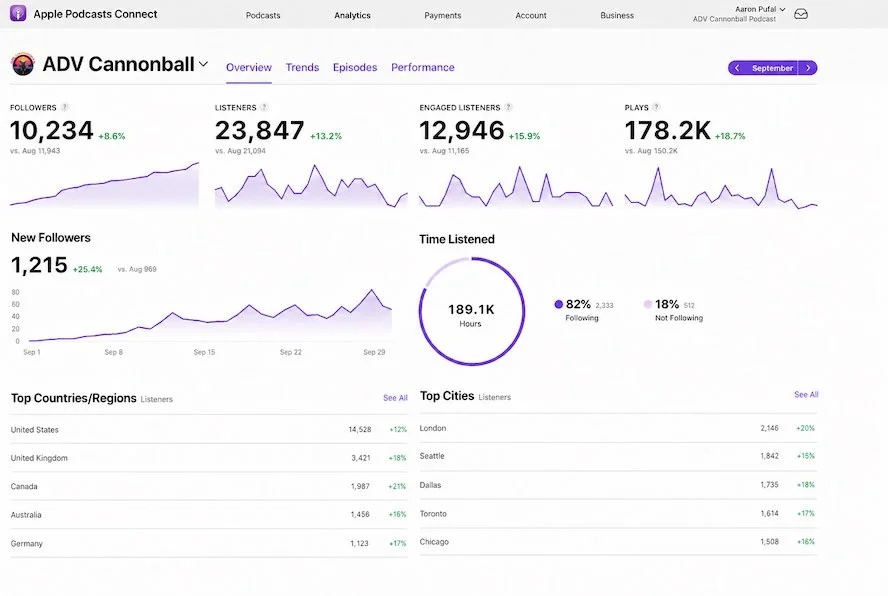Select the Australia row

click(209, 514)
